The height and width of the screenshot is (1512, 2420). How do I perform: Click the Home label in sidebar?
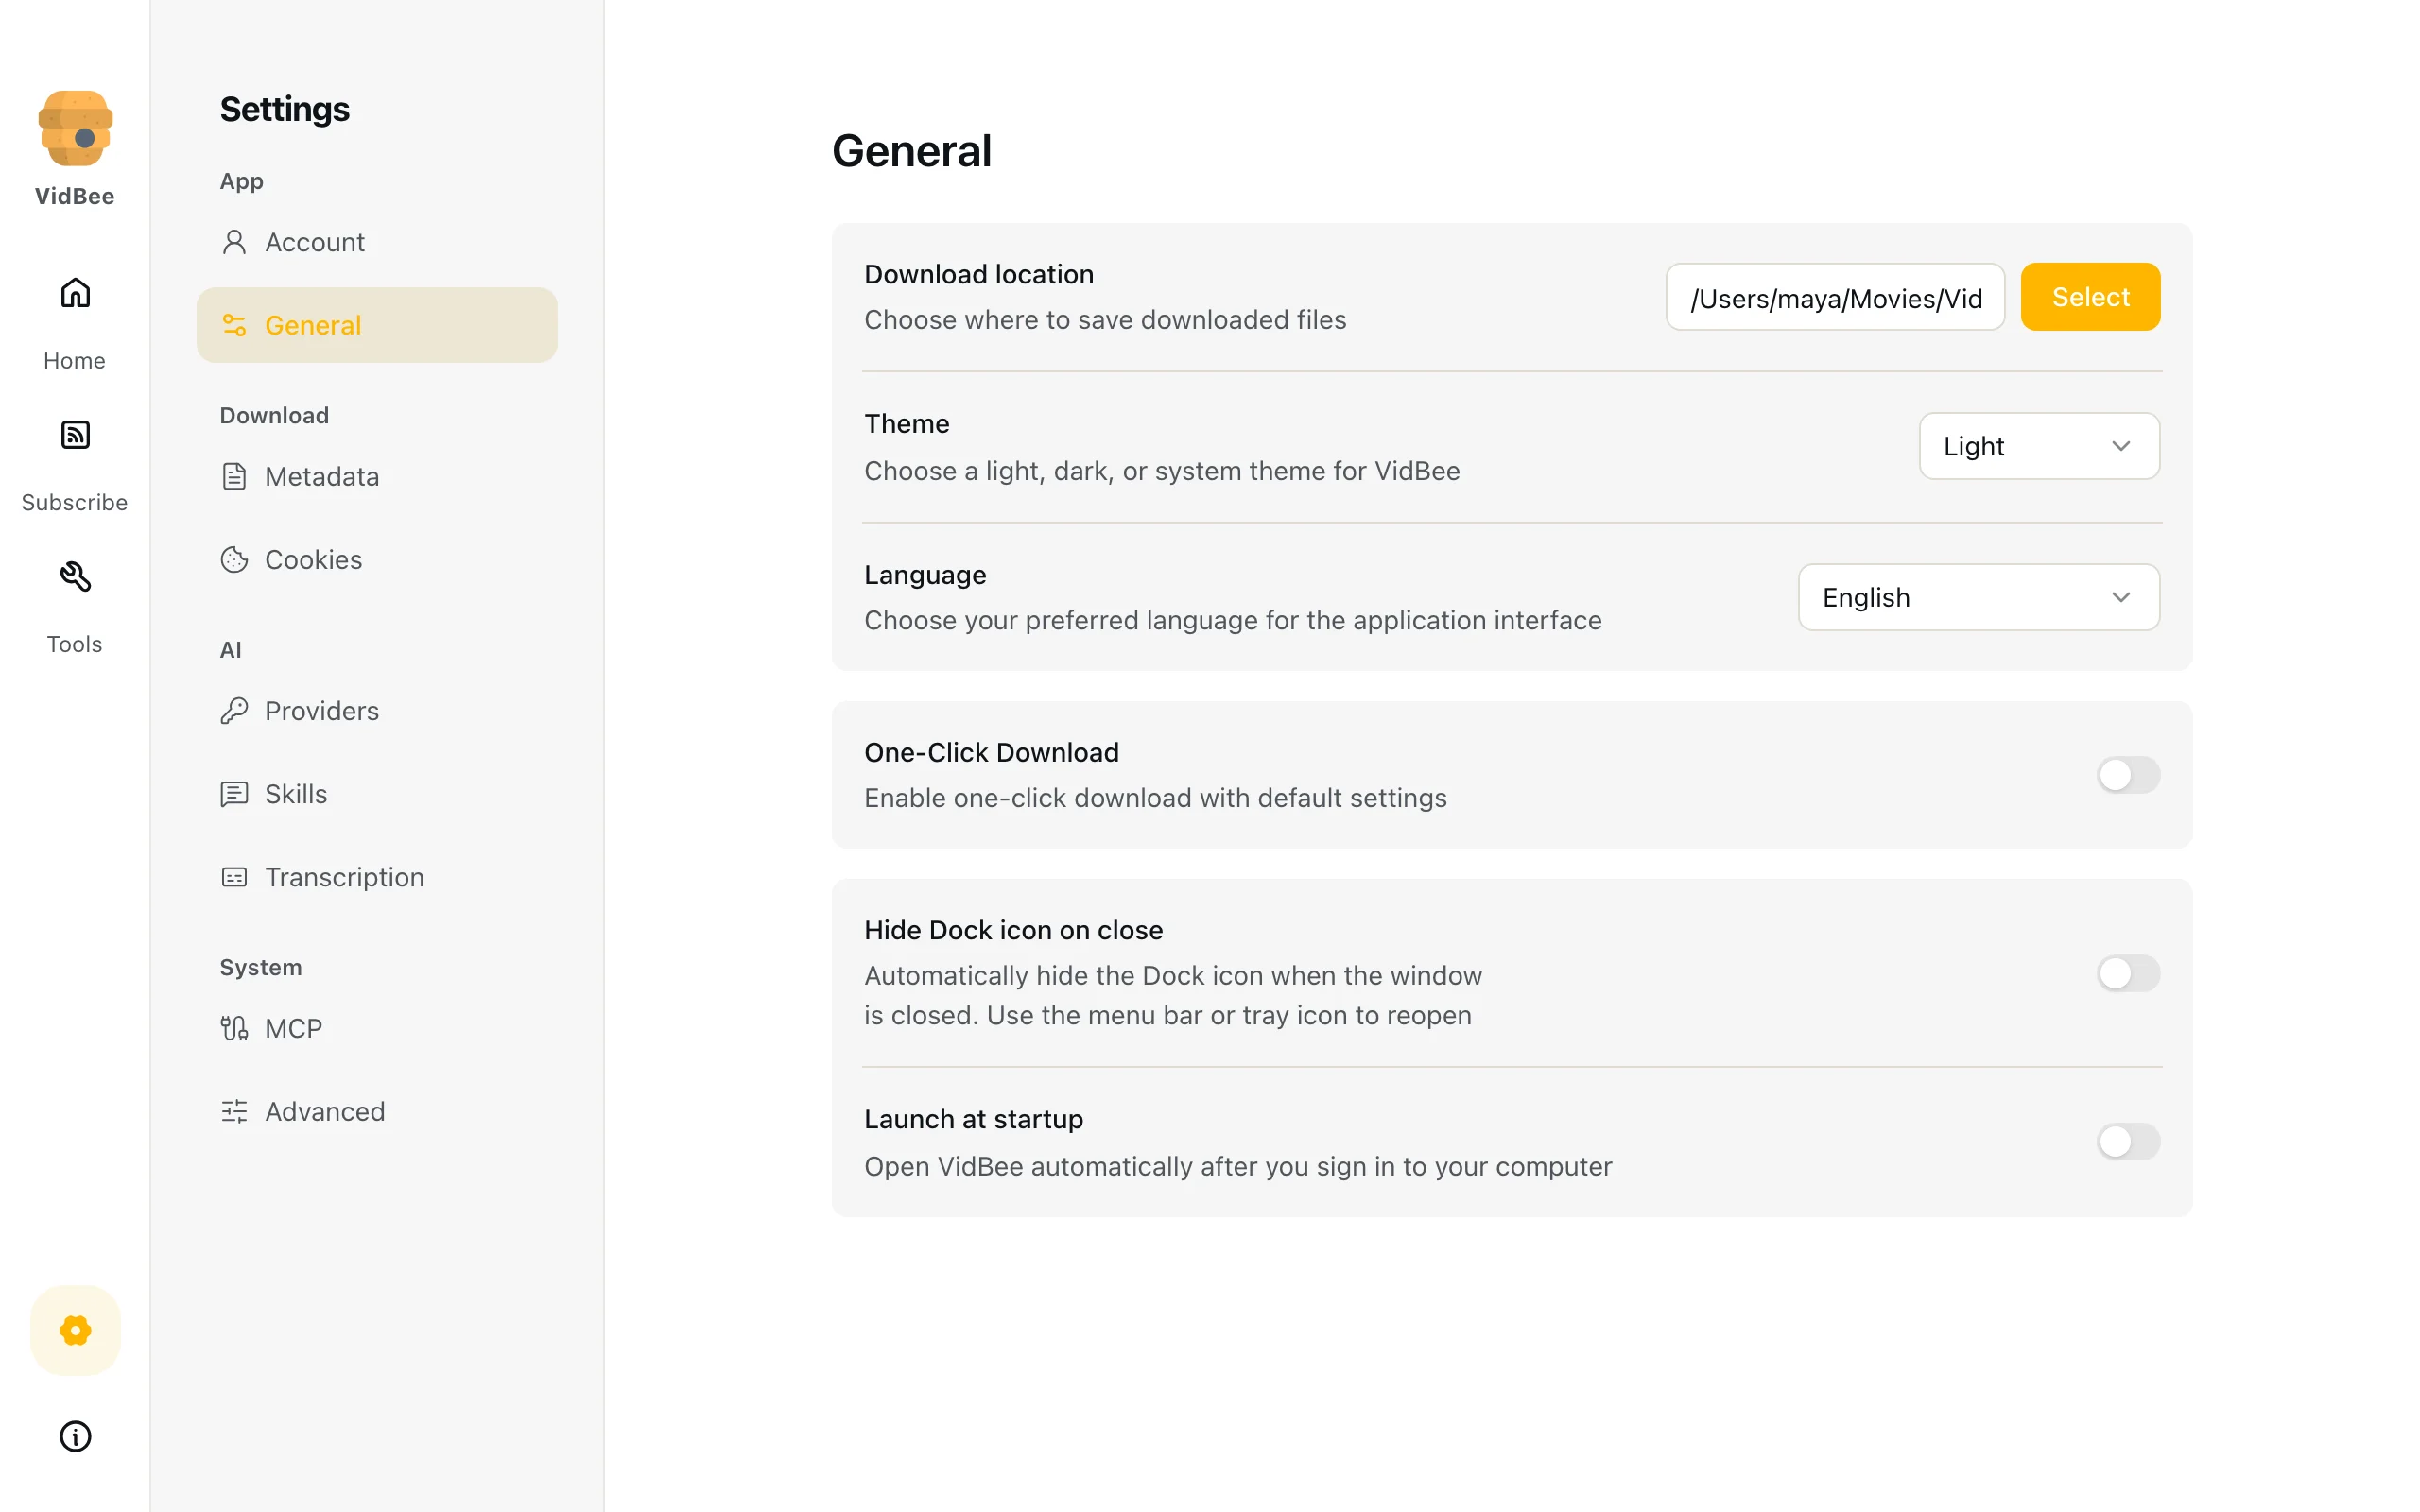(x=75, y=360)
